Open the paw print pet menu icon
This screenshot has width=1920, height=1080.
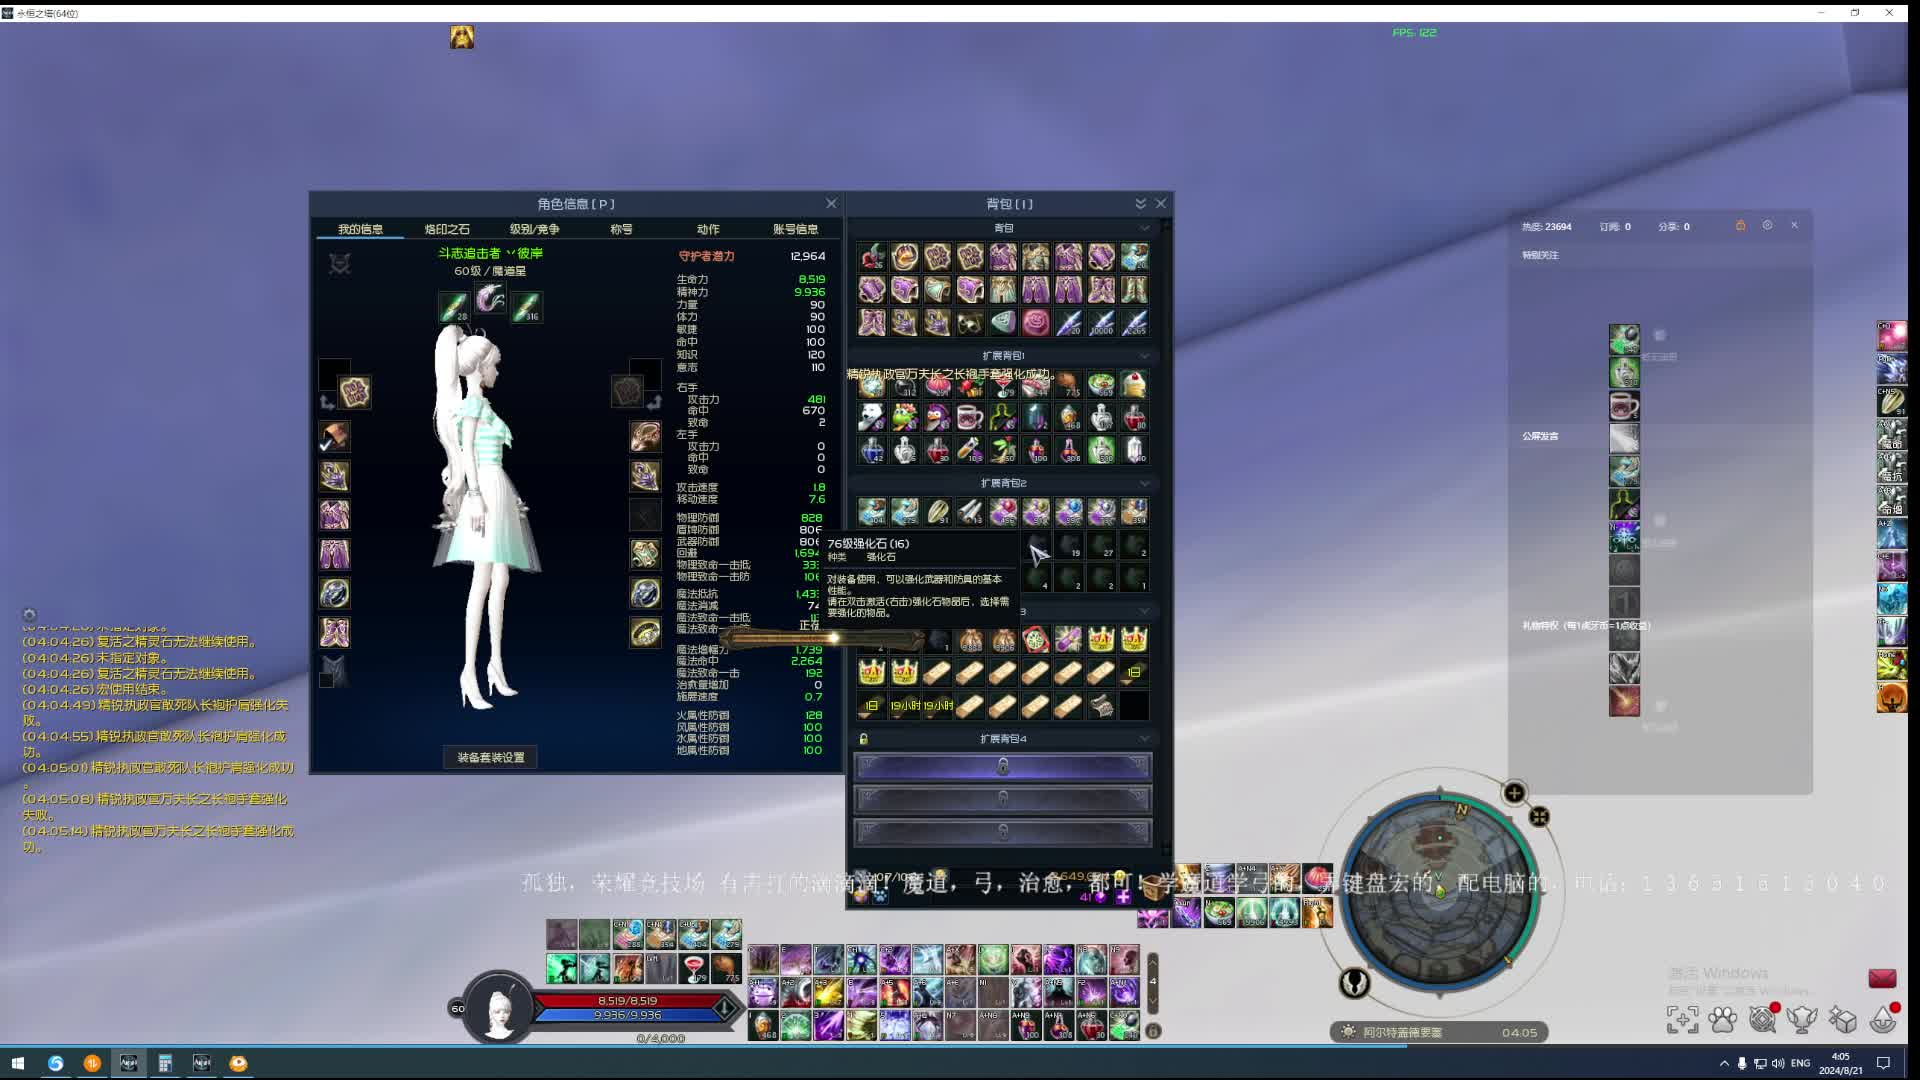pyautogui.click(x=1722, y=1019)
